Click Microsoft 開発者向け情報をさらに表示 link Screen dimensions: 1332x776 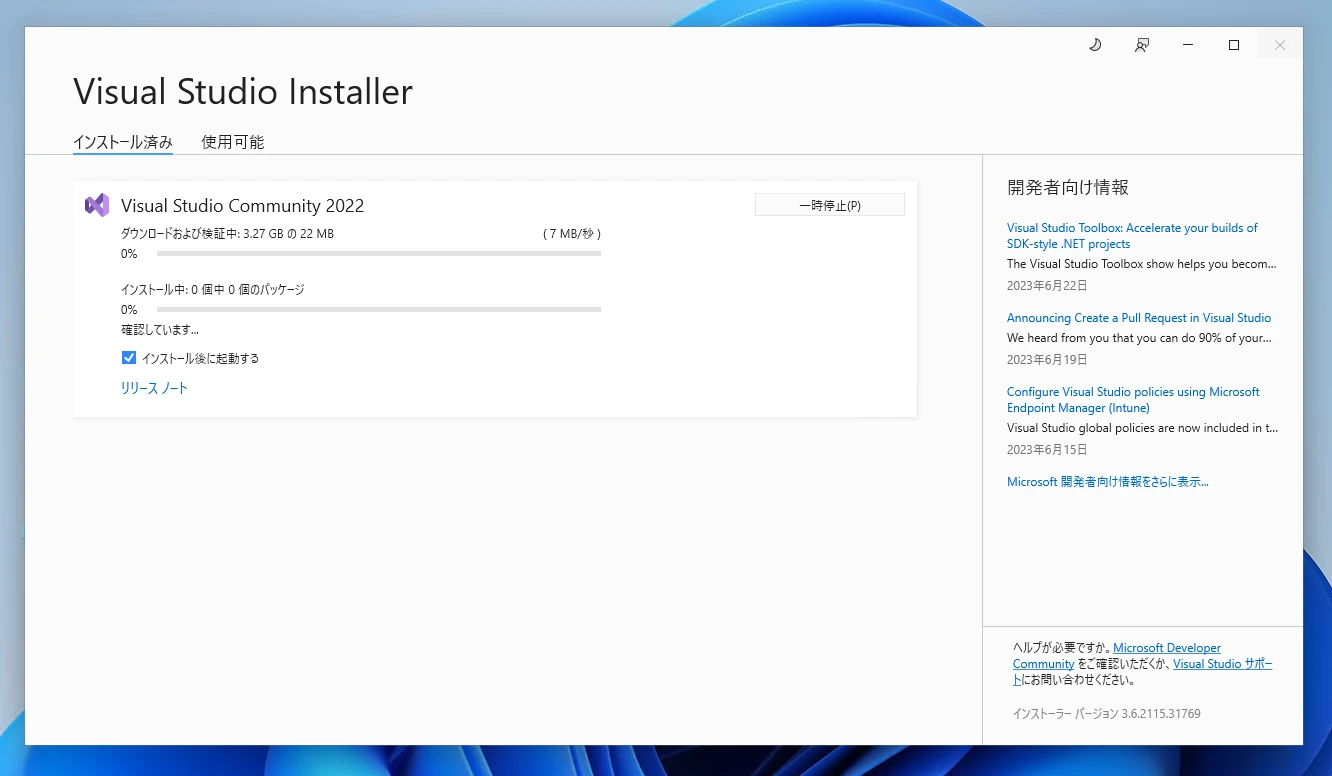coord(1108,482)
